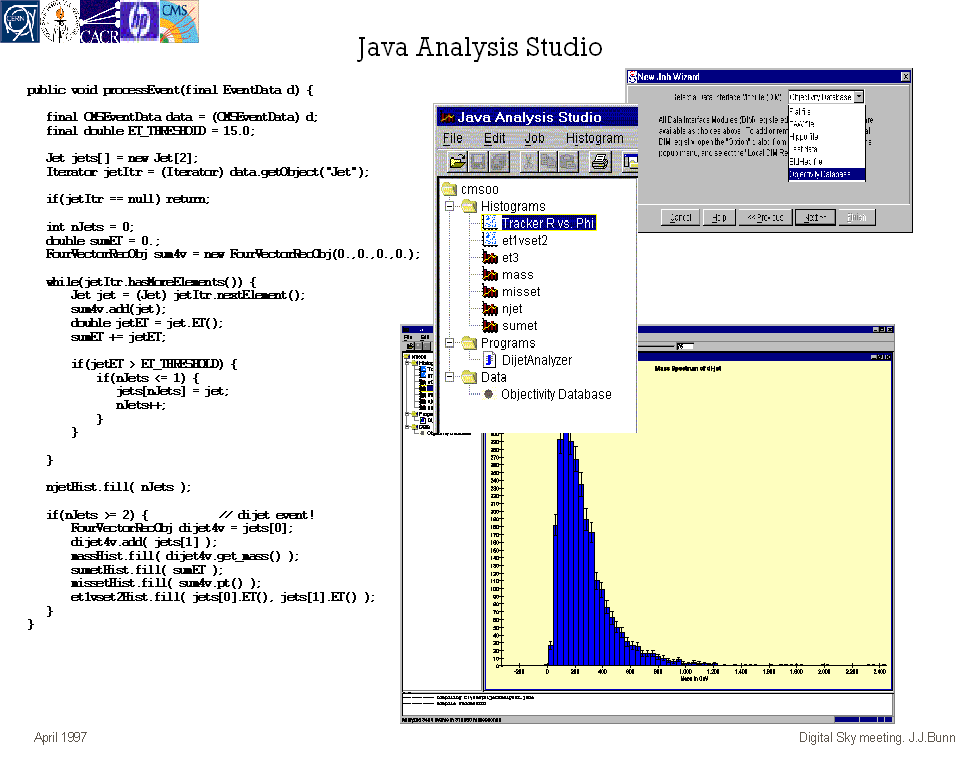Click Cancel in the New Job Wizard
Image resolution: width=960 pixels, height=768 pixels.
(x=680, y=217)
